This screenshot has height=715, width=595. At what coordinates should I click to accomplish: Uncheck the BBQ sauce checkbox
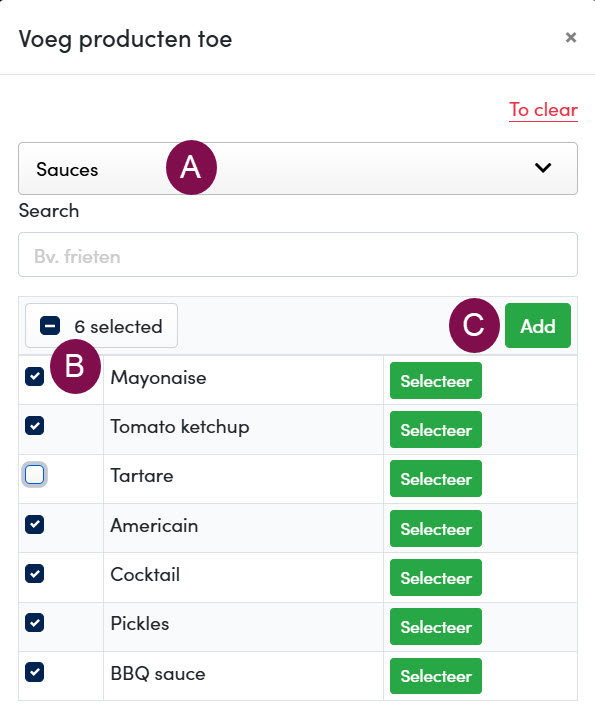(35, 672)
